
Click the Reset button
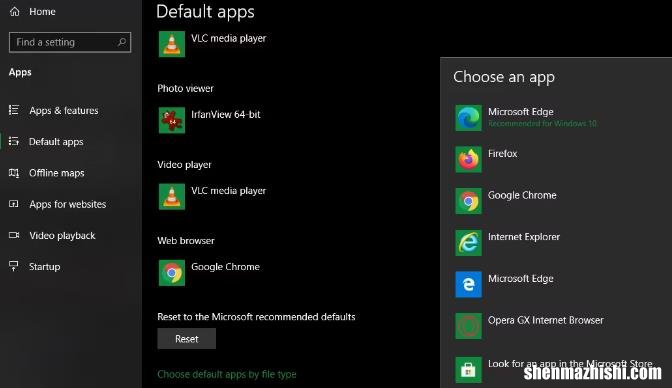point(186,339)
